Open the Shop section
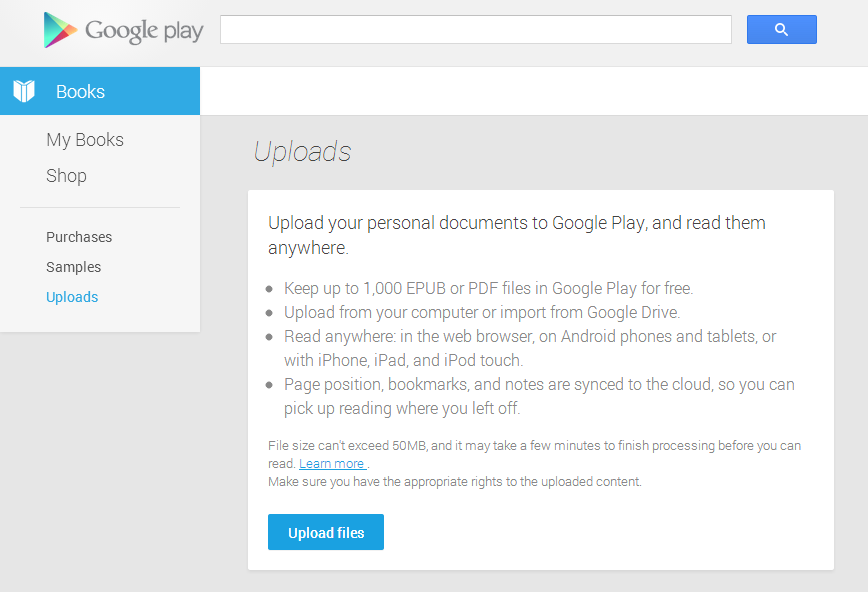 coord(66,175)
